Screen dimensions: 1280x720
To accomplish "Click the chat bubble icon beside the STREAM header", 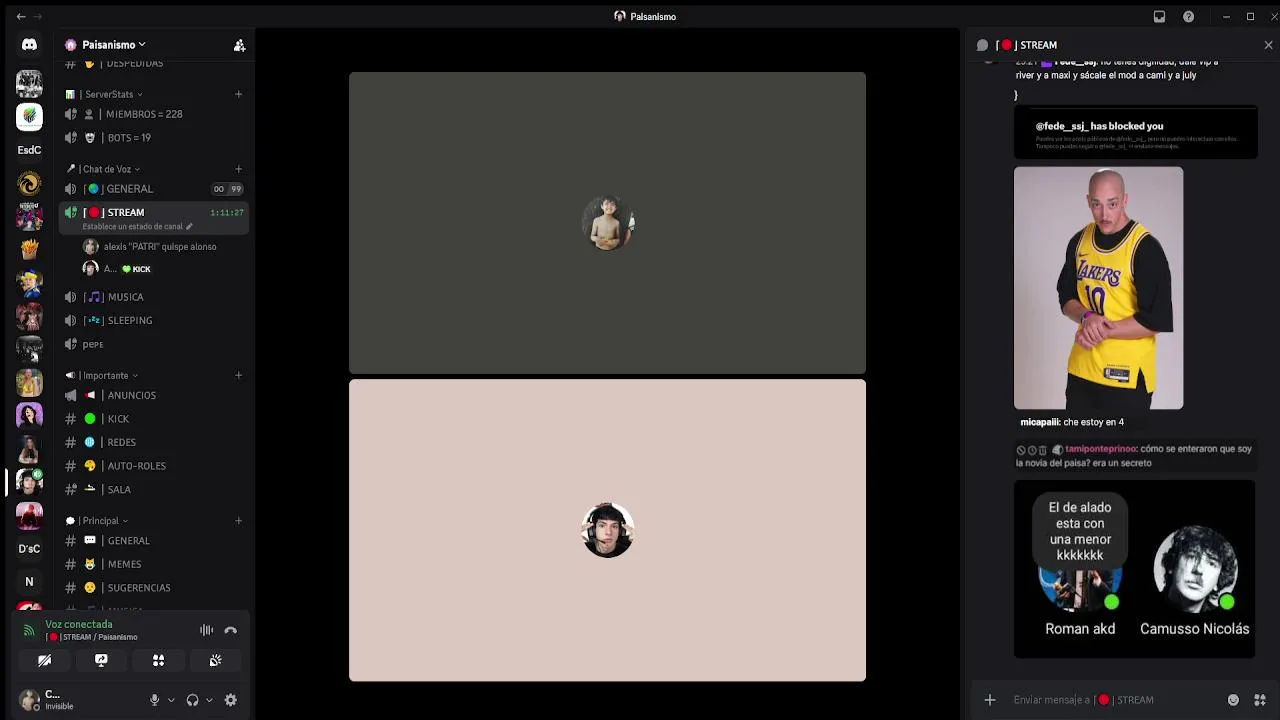I will coord(982,45).
